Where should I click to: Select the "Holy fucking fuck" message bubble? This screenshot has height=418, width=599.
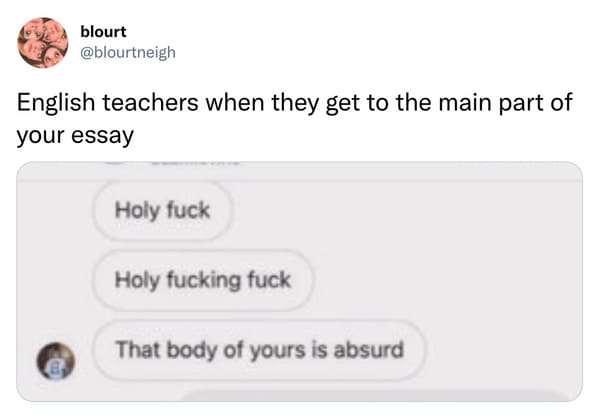coord(203,280)
